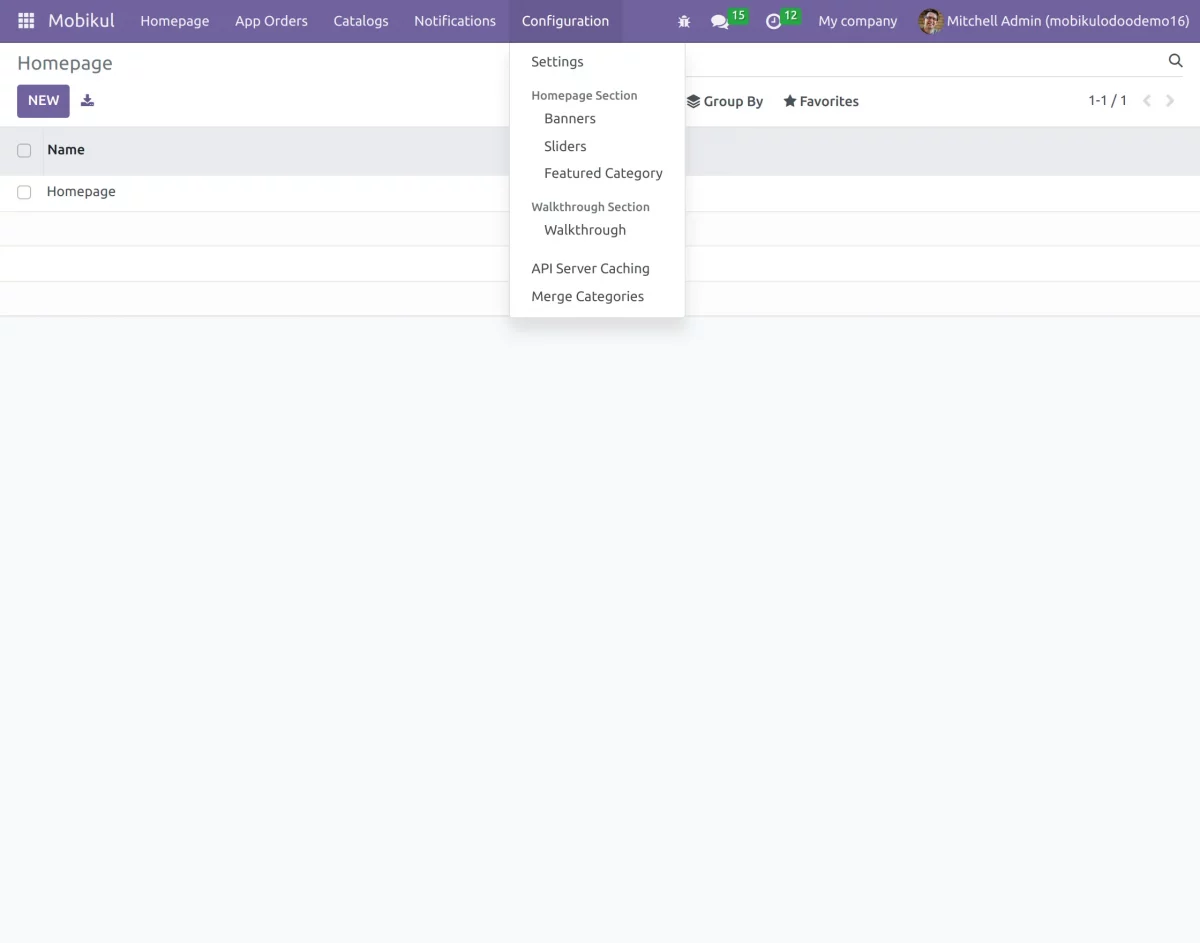
Task: Open the My company switcher
Action: click(x=857, y=21)
